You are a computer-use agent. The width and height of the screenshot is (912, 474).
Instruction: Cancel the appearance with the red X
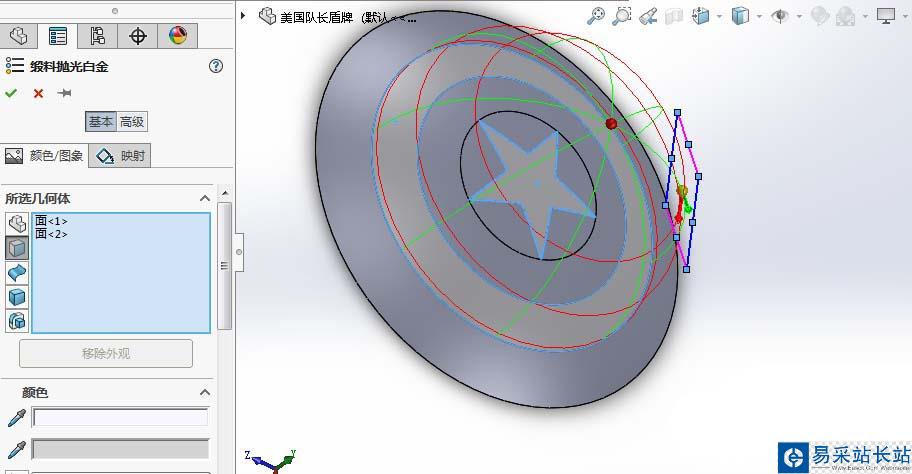pyautogui.click(x=38, y=93)
